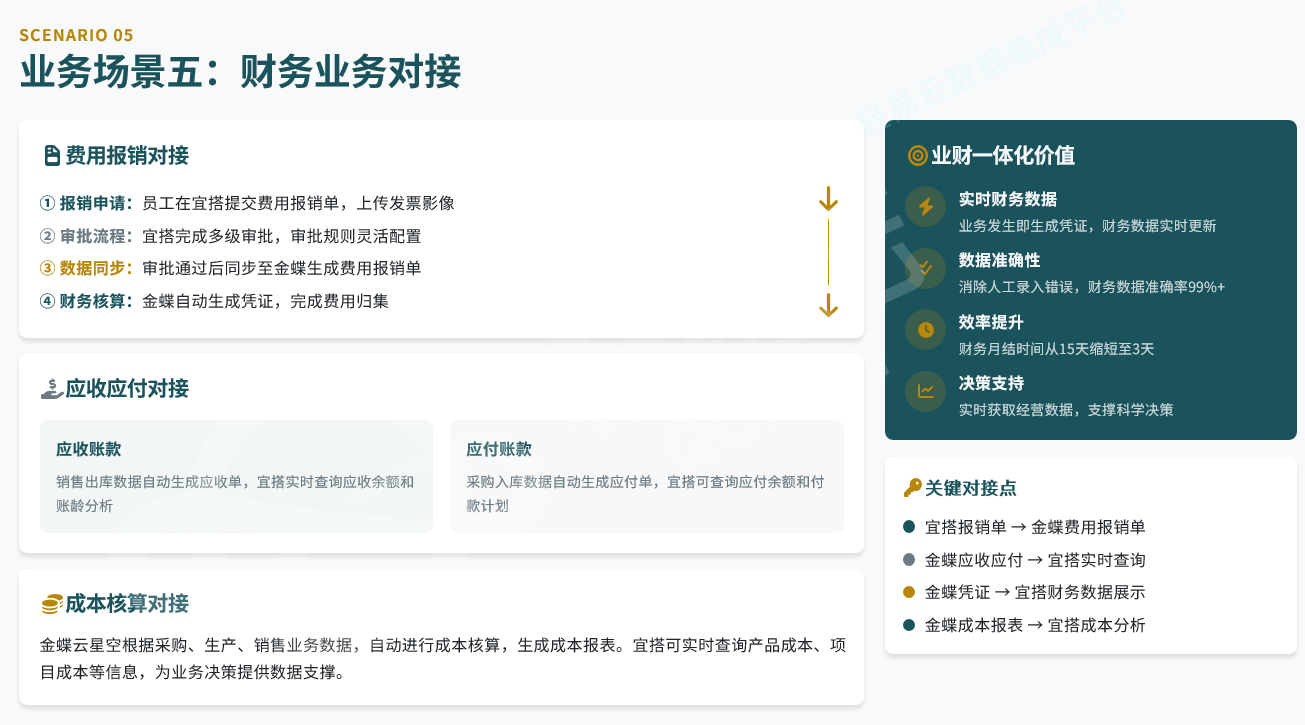The height and width of the screenshot is (725, 1305).
Task: Click the bottom down-arrow in expense flow
Action: click(828, 305)
